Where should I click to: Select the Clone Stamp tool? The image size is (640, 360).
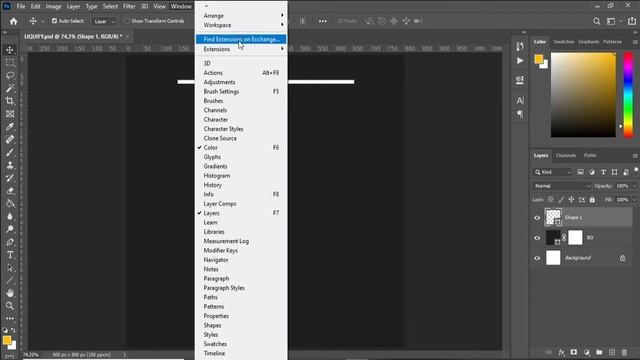[10, 165]
